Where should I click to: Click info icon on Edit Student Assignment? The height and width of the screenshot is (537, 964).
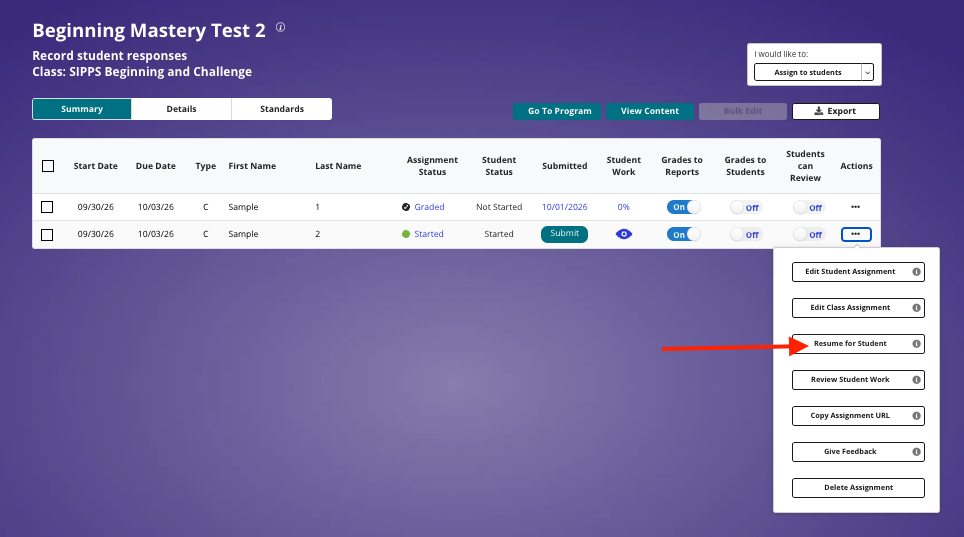[x=916, y=272]
